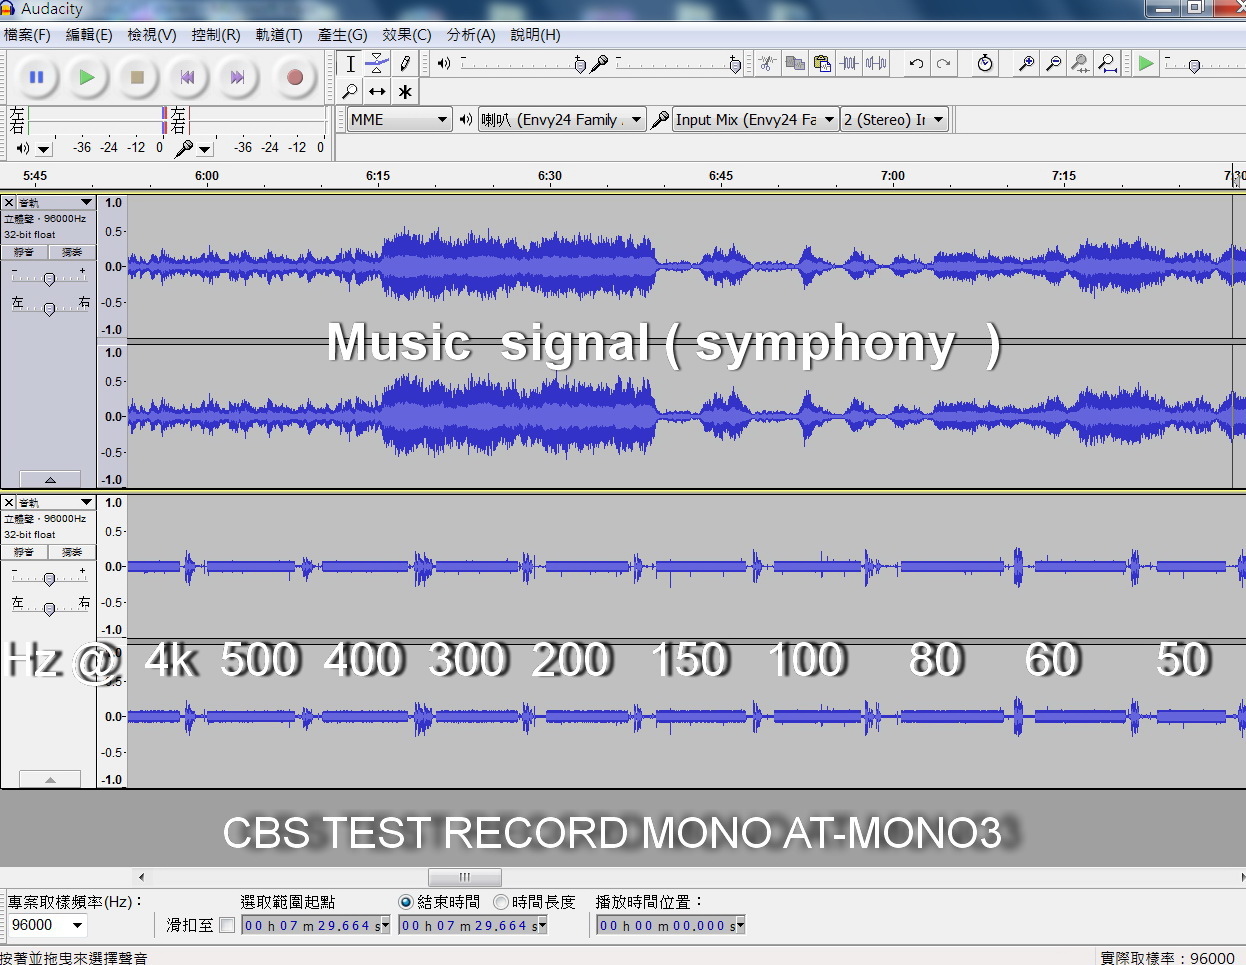
Task: Click the Trim audio icon
Action: [x=849, y=64]
